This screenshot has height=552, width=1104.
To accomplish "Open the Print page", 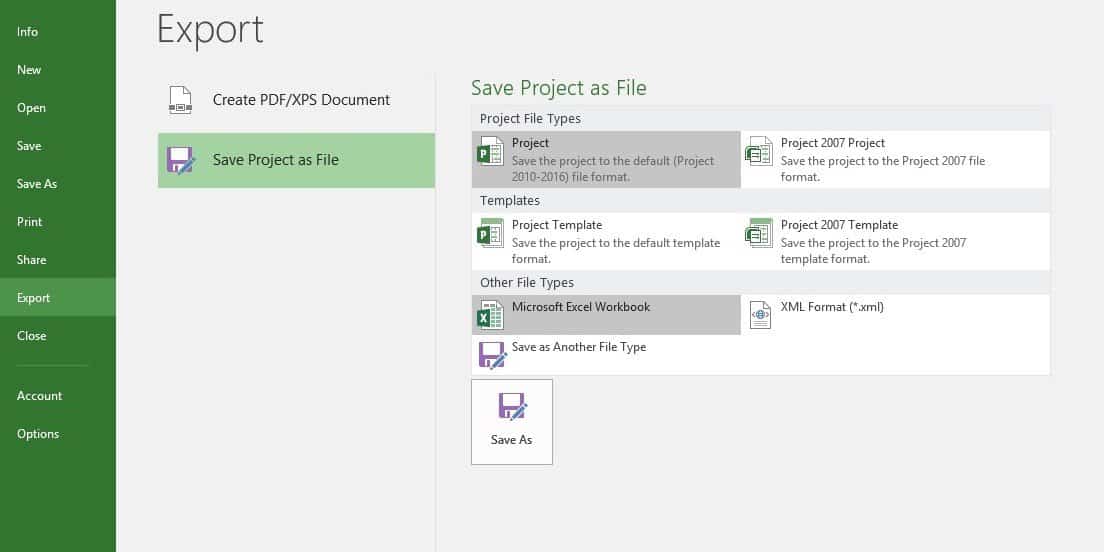I will 30,222.
